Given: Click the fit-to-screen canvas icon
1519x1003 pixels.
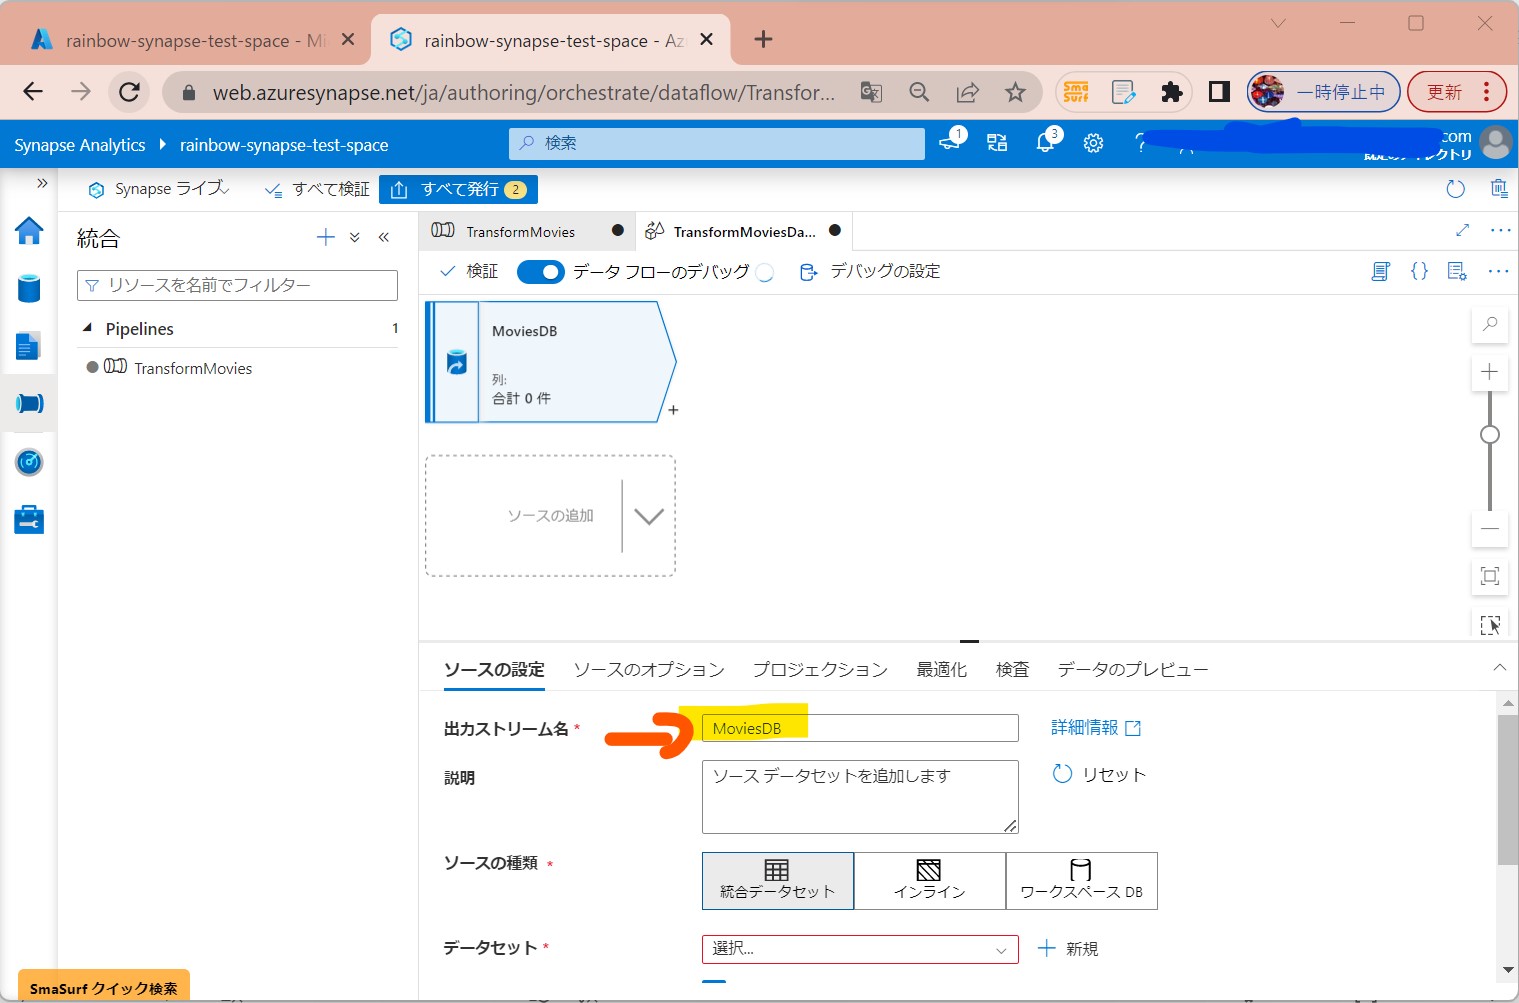Looking at the screenshot, I should tap(1490, 576).
